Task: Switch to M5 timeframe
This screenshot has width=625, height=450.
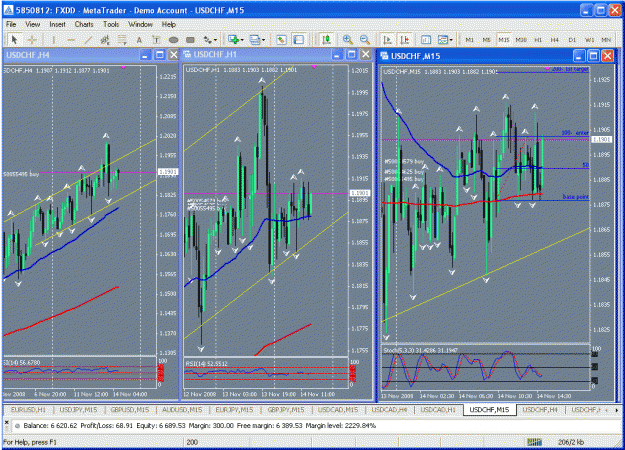Action: (486, 40)
